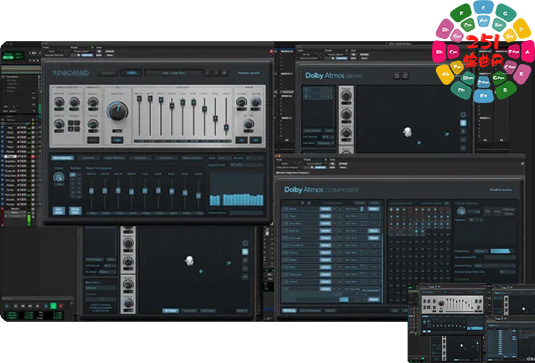Select the last tab in Spacelab's lower tab row
535x363 pixels.
click(x=192, y=158)
